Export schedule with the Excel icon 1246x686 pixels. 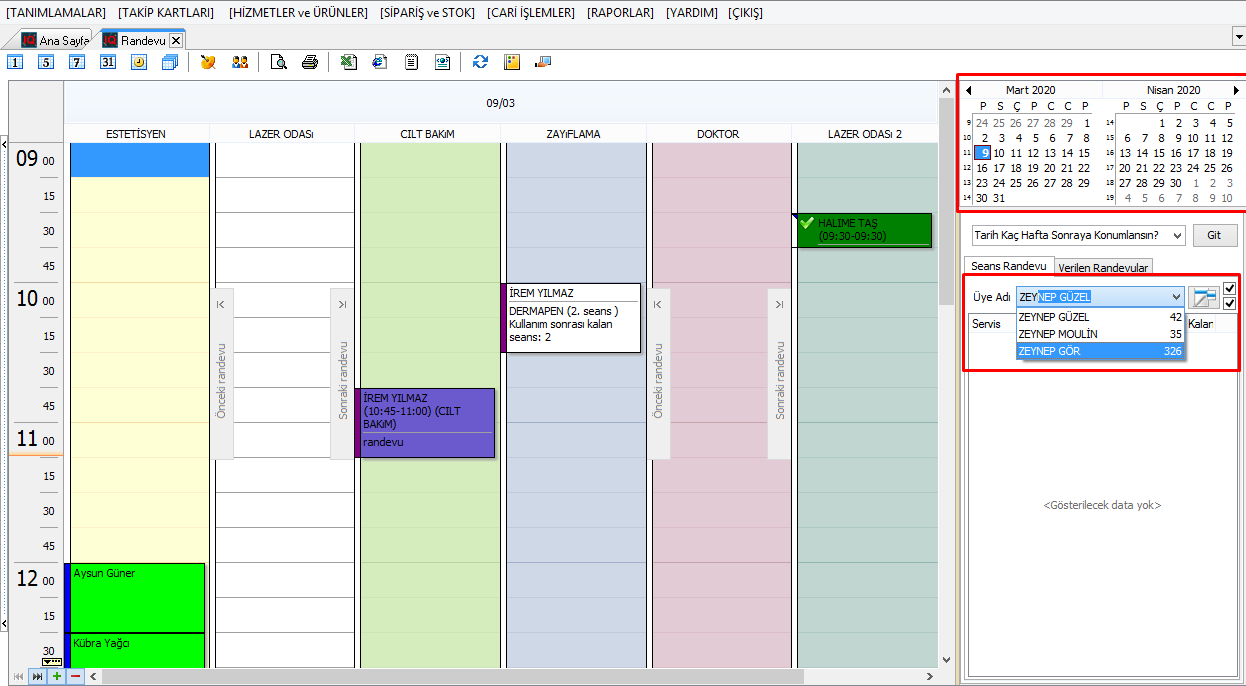[349, 62]
